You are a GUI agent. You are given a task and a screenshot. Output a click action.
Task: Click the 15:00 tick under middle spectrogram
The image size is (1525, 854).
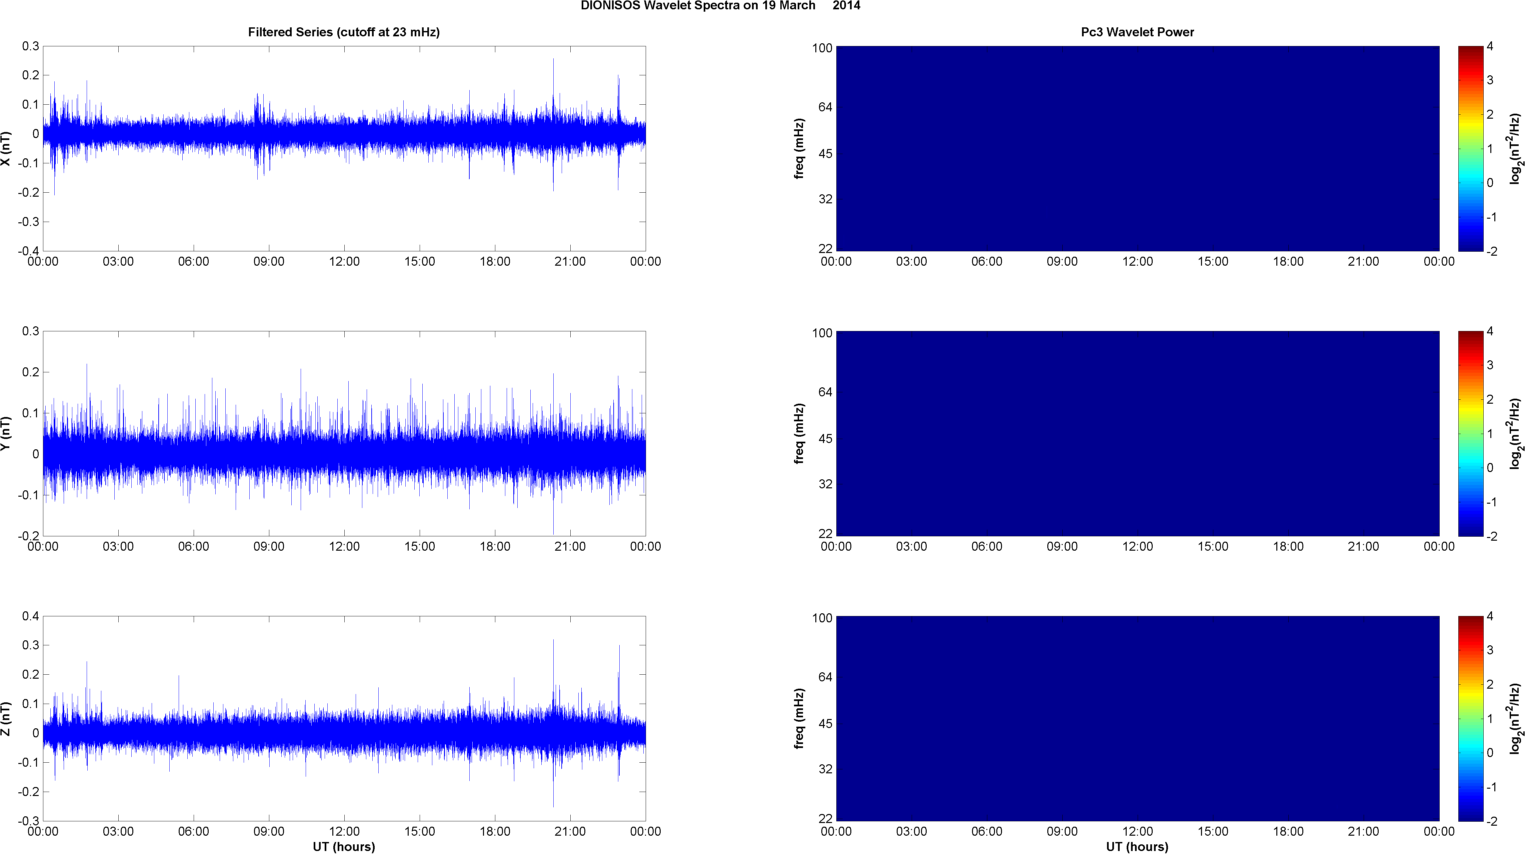coord(1213,547)
